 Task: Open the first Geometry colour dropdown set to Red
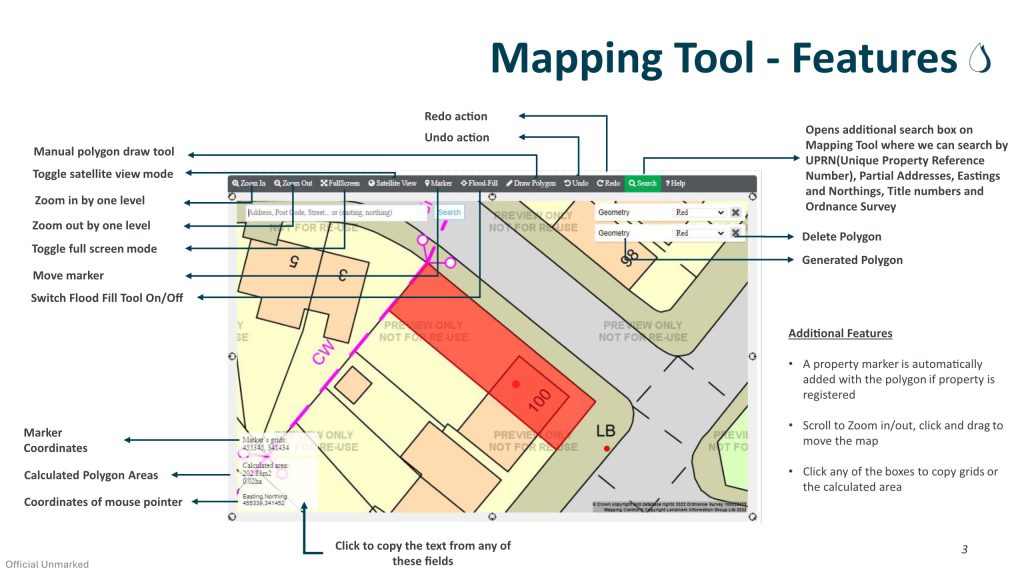699,212
